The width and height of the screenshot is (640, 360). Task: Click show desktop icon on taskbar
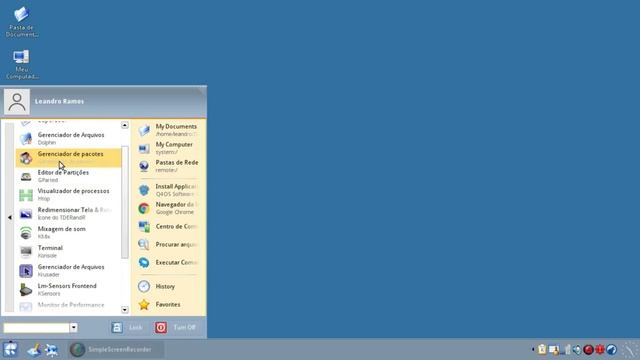point(33,350)
